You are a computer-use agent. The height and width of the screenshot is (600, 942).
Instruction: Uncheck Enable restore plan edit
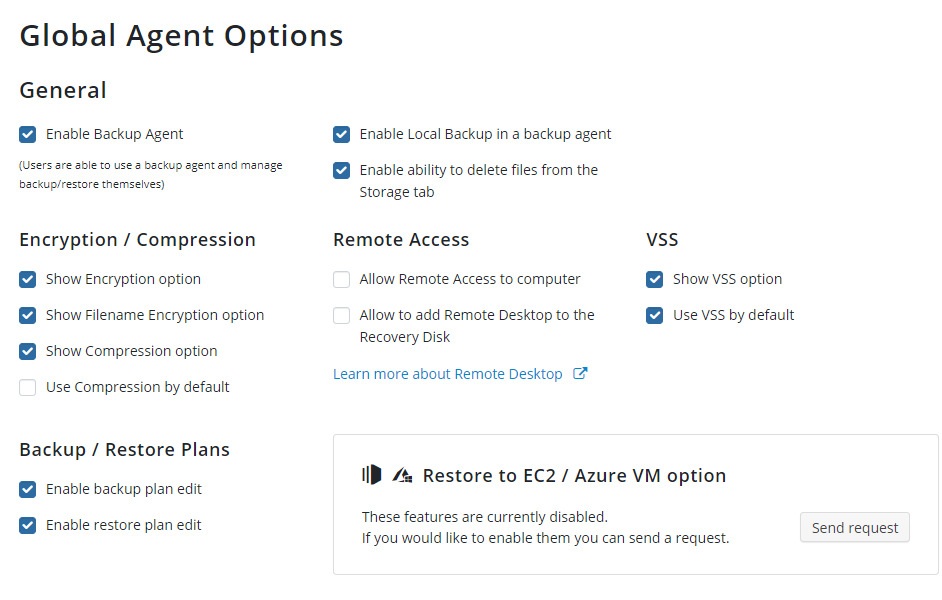pyautogui.click(x=28, y=526)
